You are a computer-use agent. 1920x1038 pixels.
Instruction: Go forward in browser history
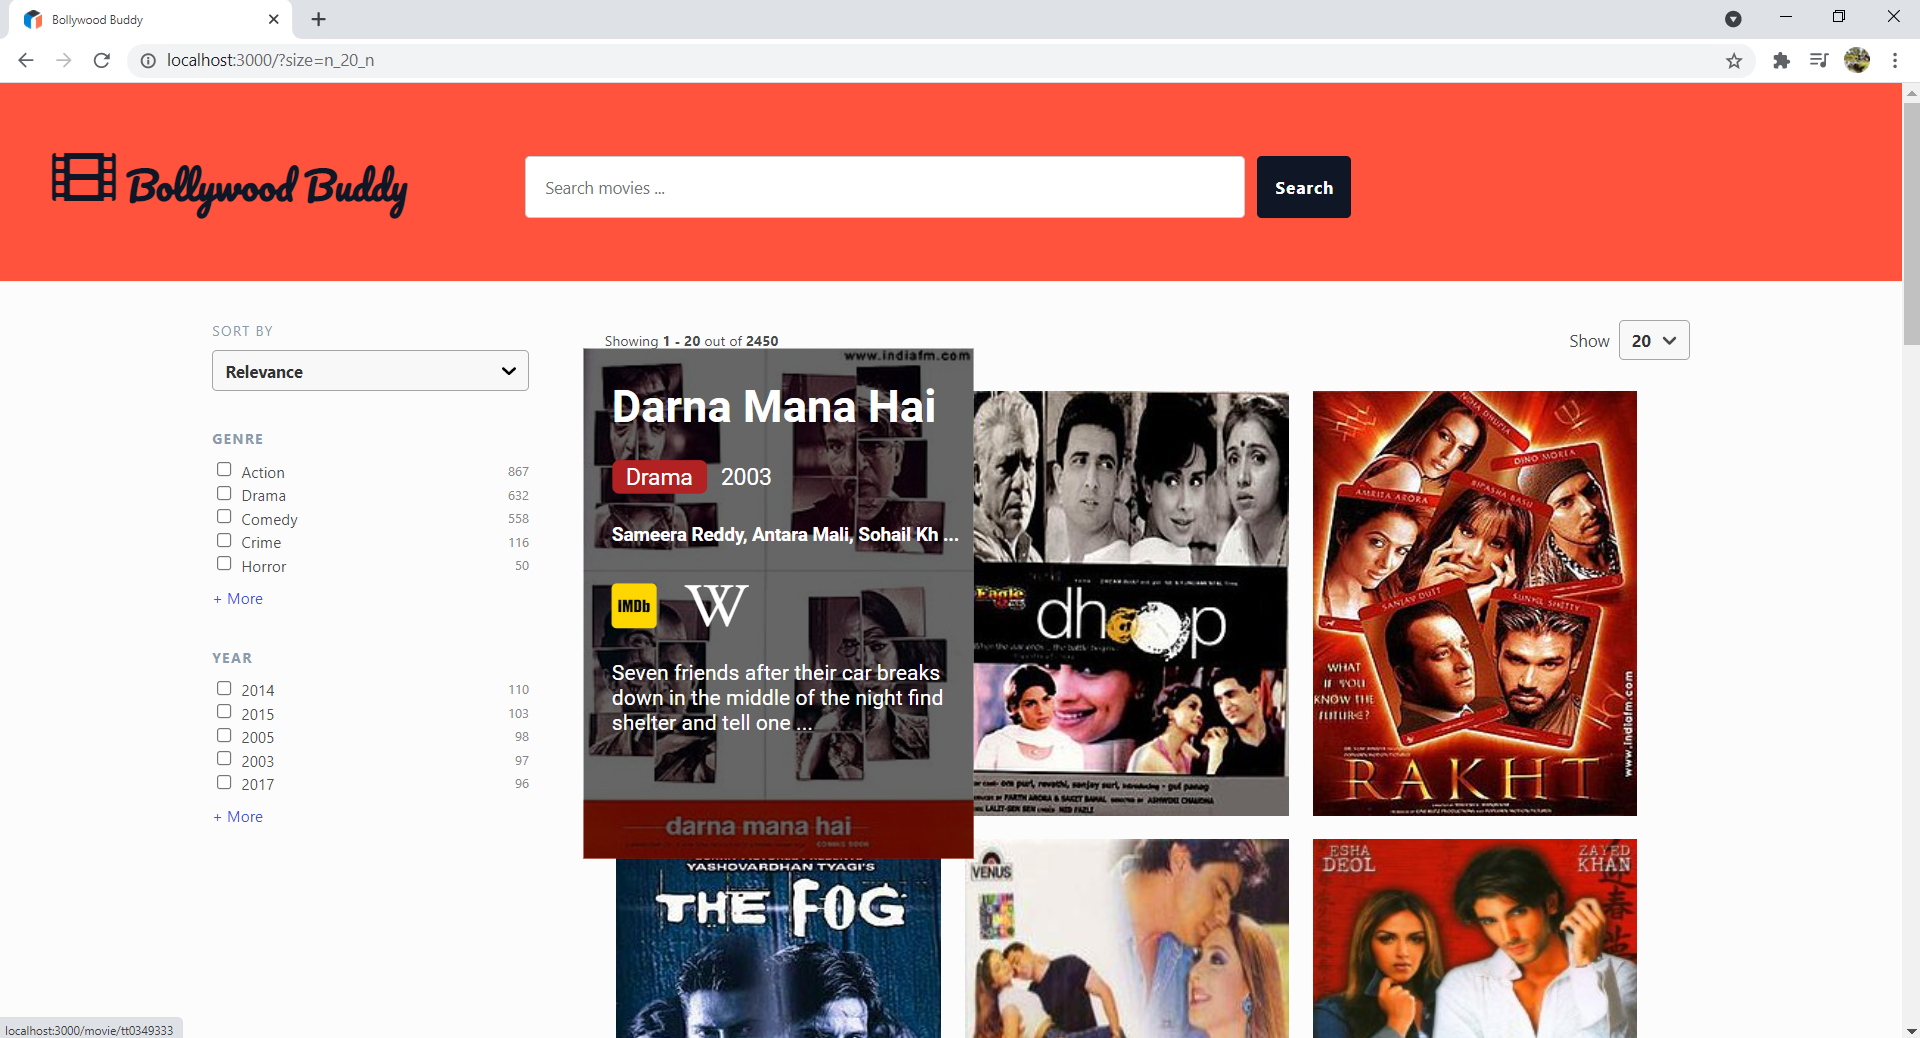pyautogui.click(x=64, y=60)
